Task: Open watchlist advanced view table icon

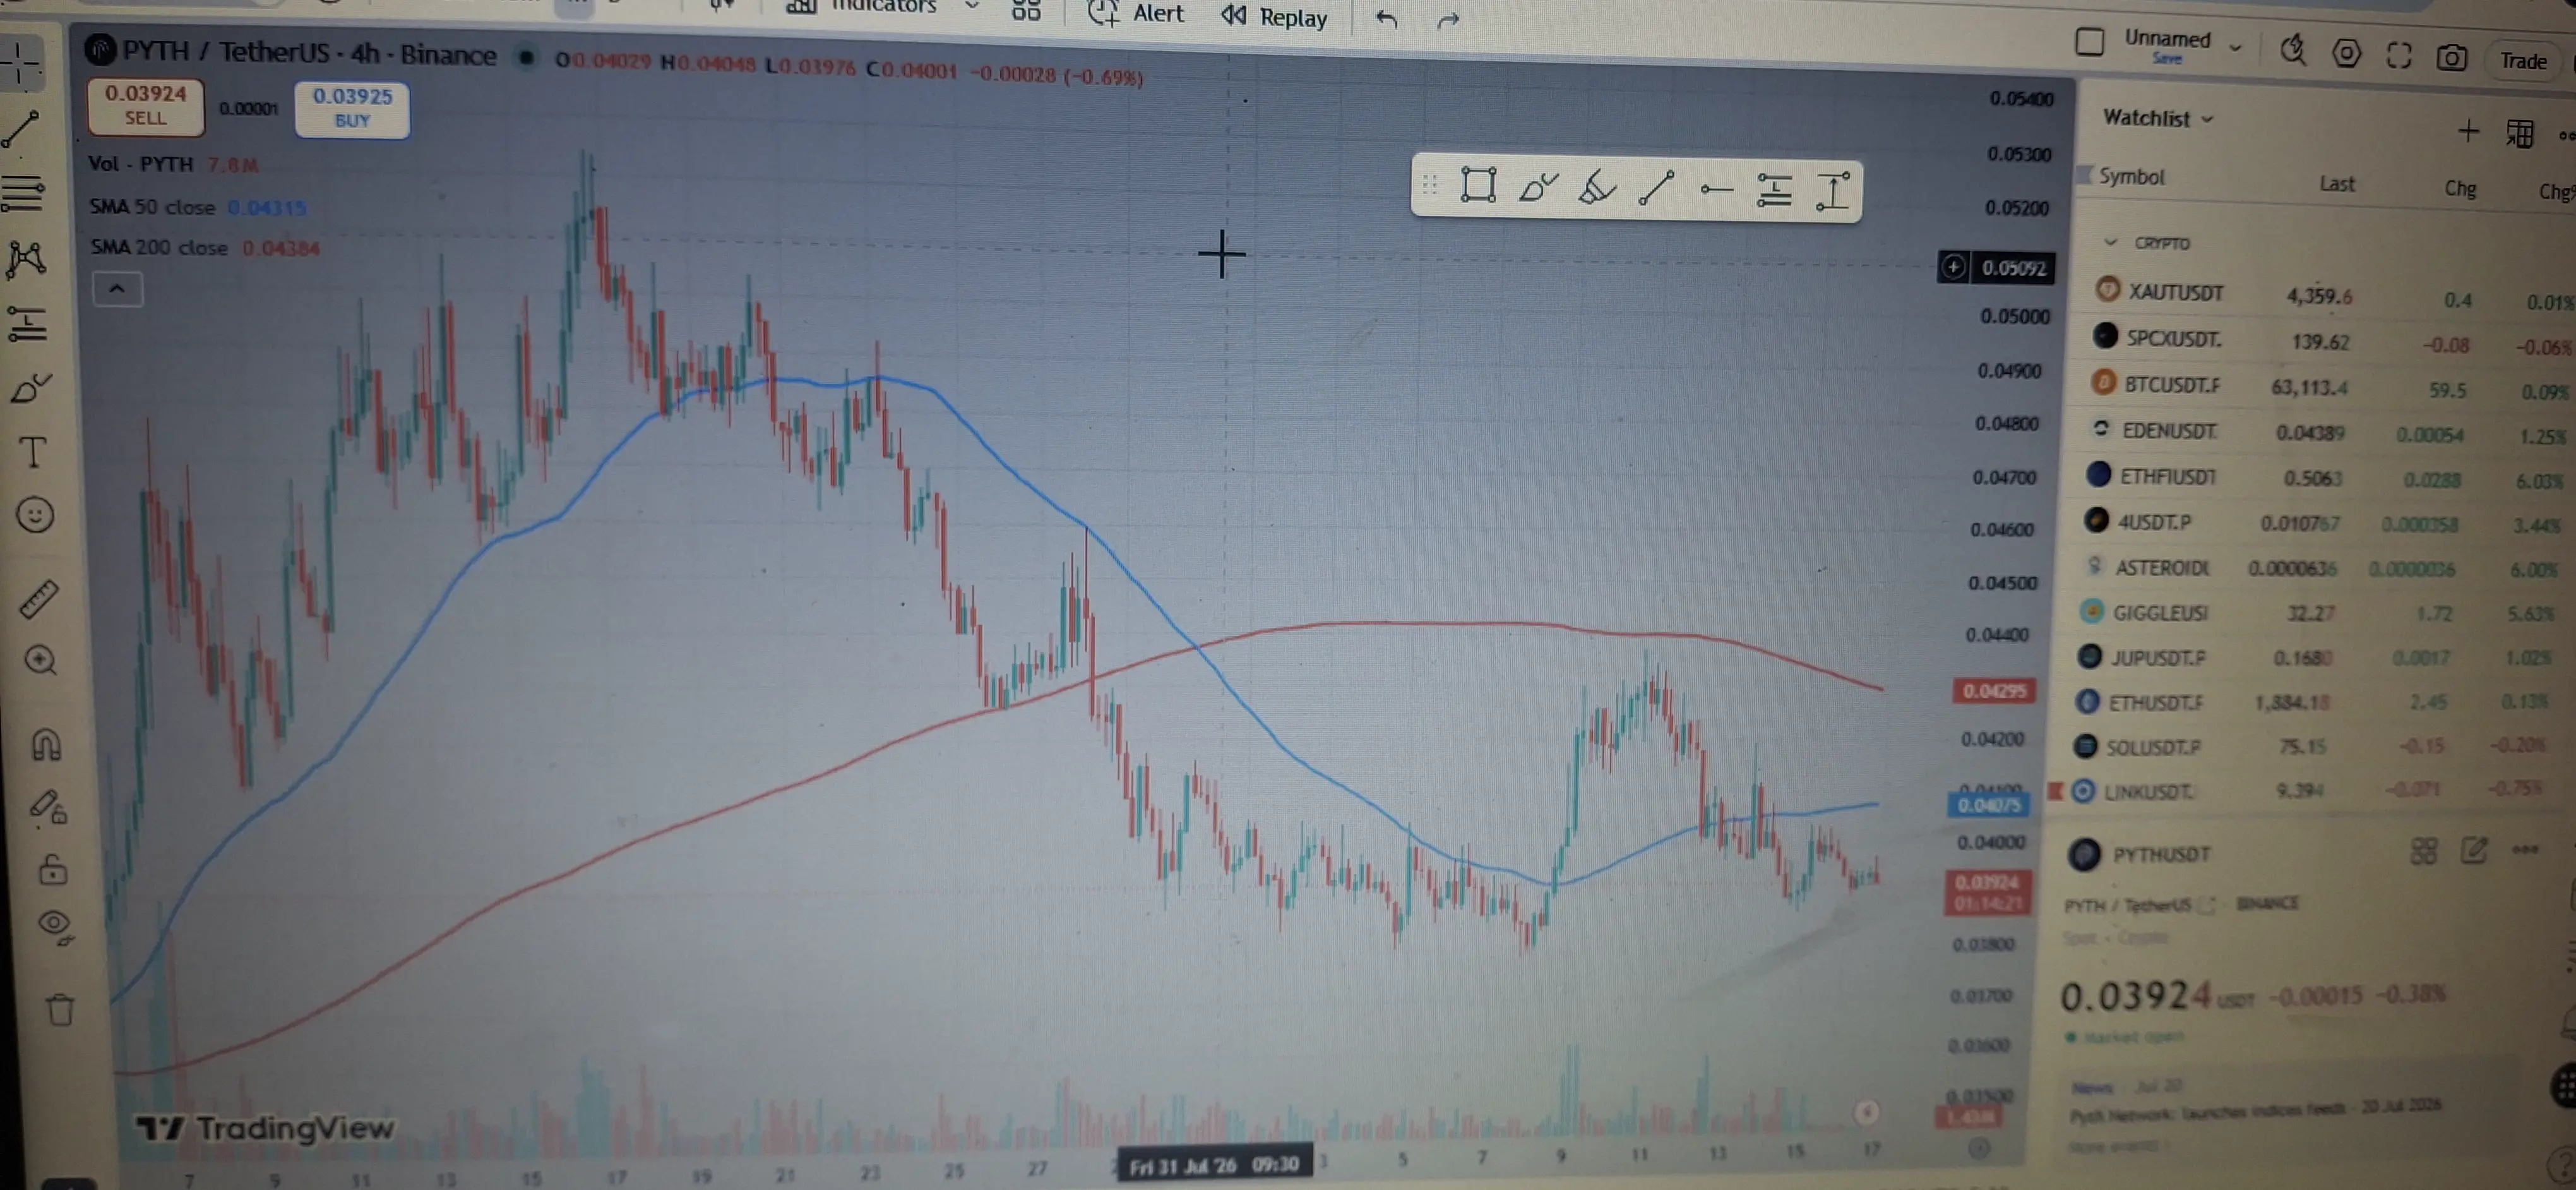Action: pyautogui.click(x=2520, y=133)
